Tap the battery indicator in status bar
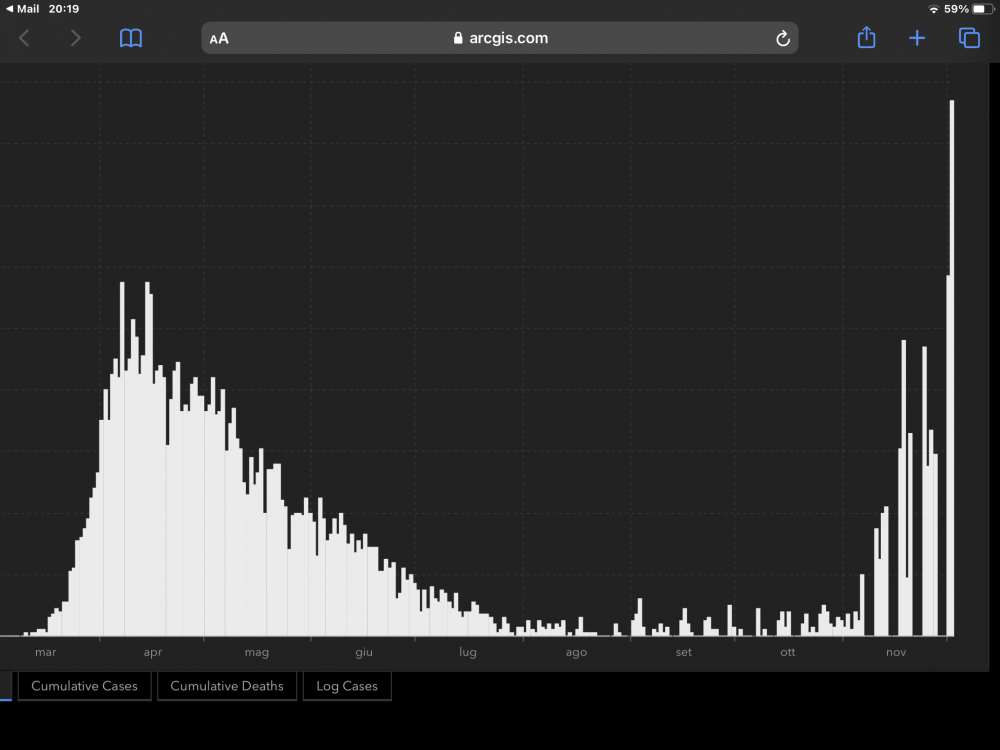1000x750 pixels. point(982,9)
